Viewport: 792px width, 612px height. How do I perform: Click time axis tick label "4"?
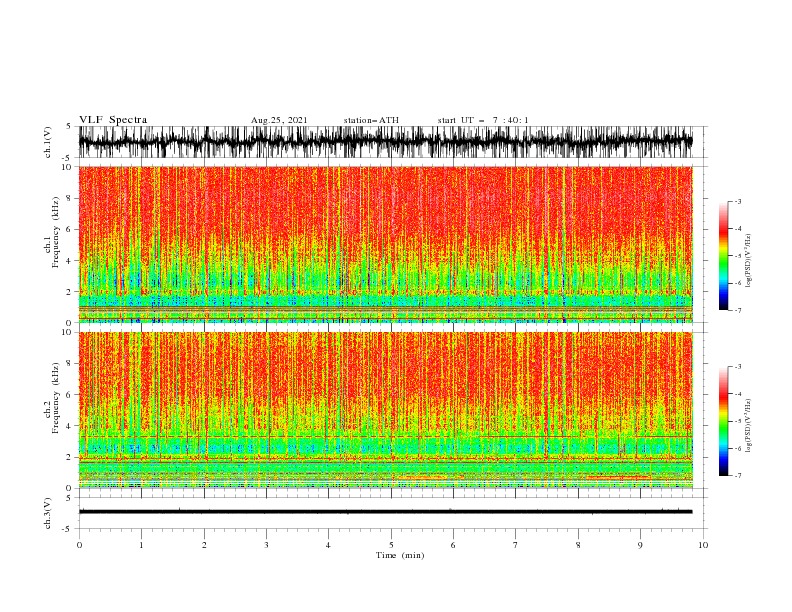[x=328, y=545]
